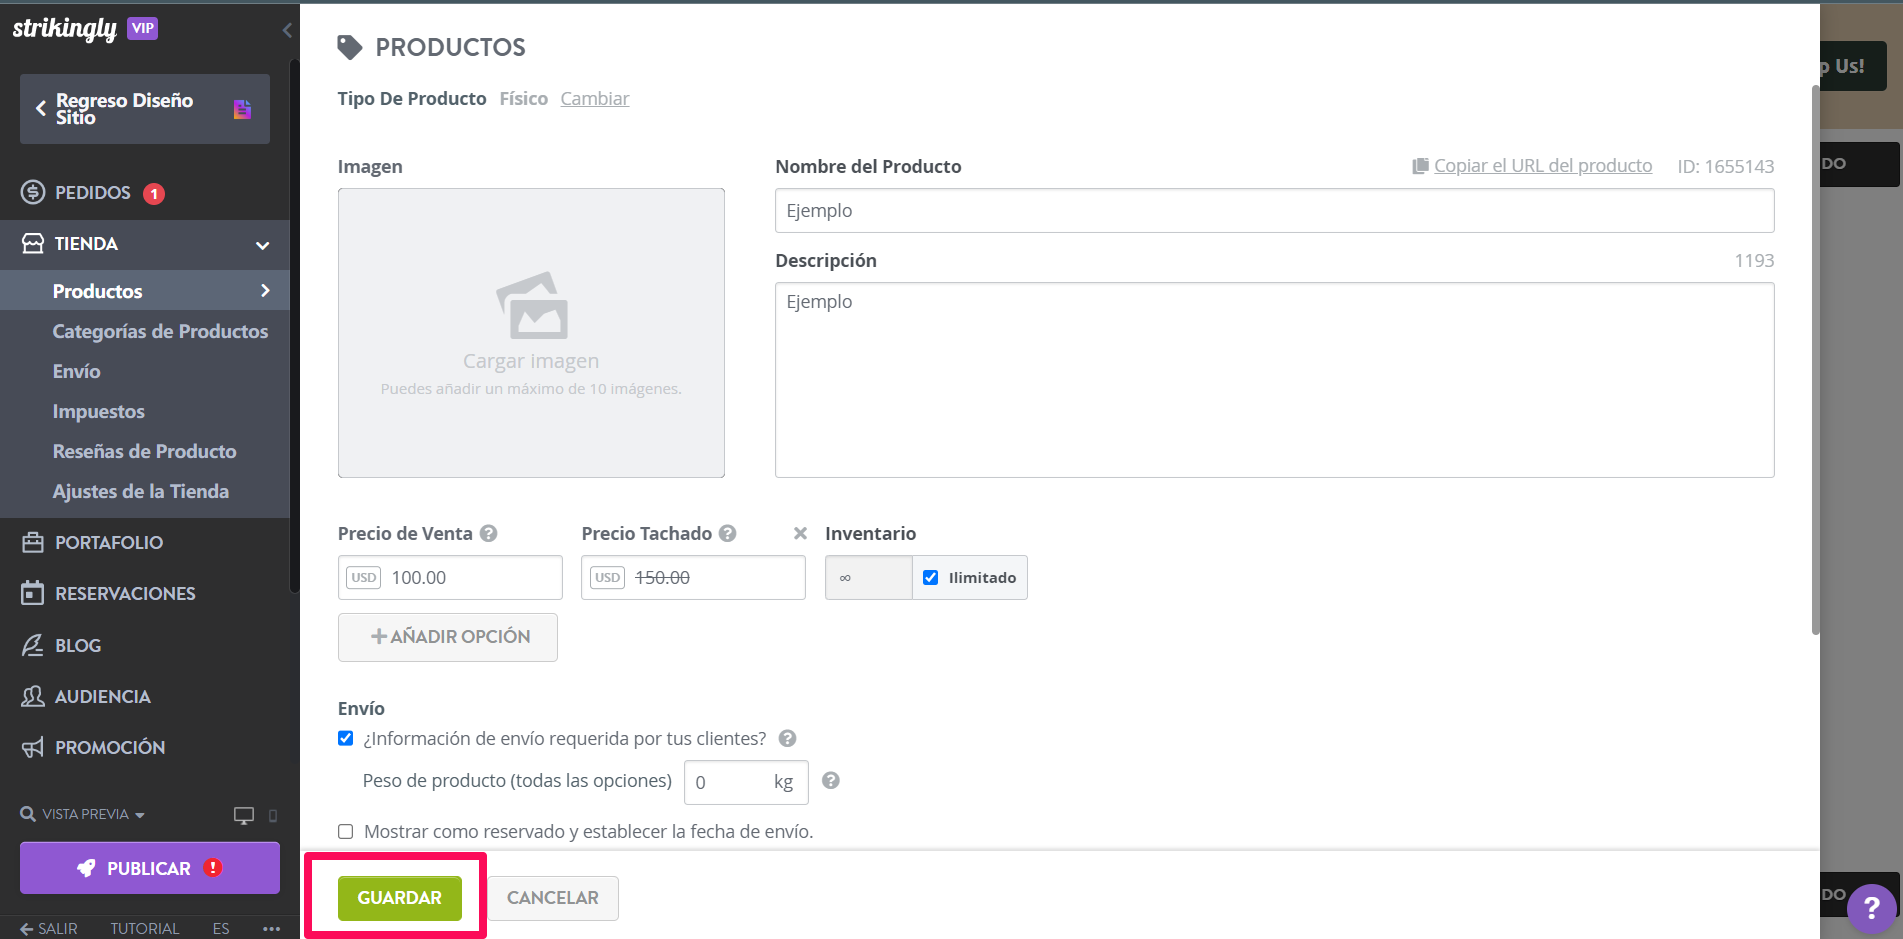Open Impuestos in the sidebar
This screenshot has width=1903, height=939.
pyautogui.click(x=98, y=411)
